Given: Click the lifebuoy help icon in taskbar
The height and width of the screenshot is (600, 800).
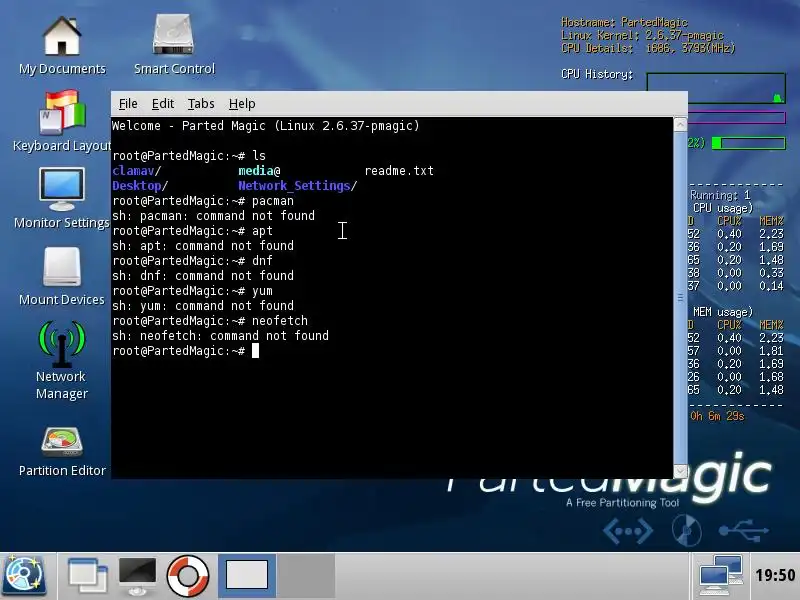Looking at the screenshot, I should pos(188,577).
